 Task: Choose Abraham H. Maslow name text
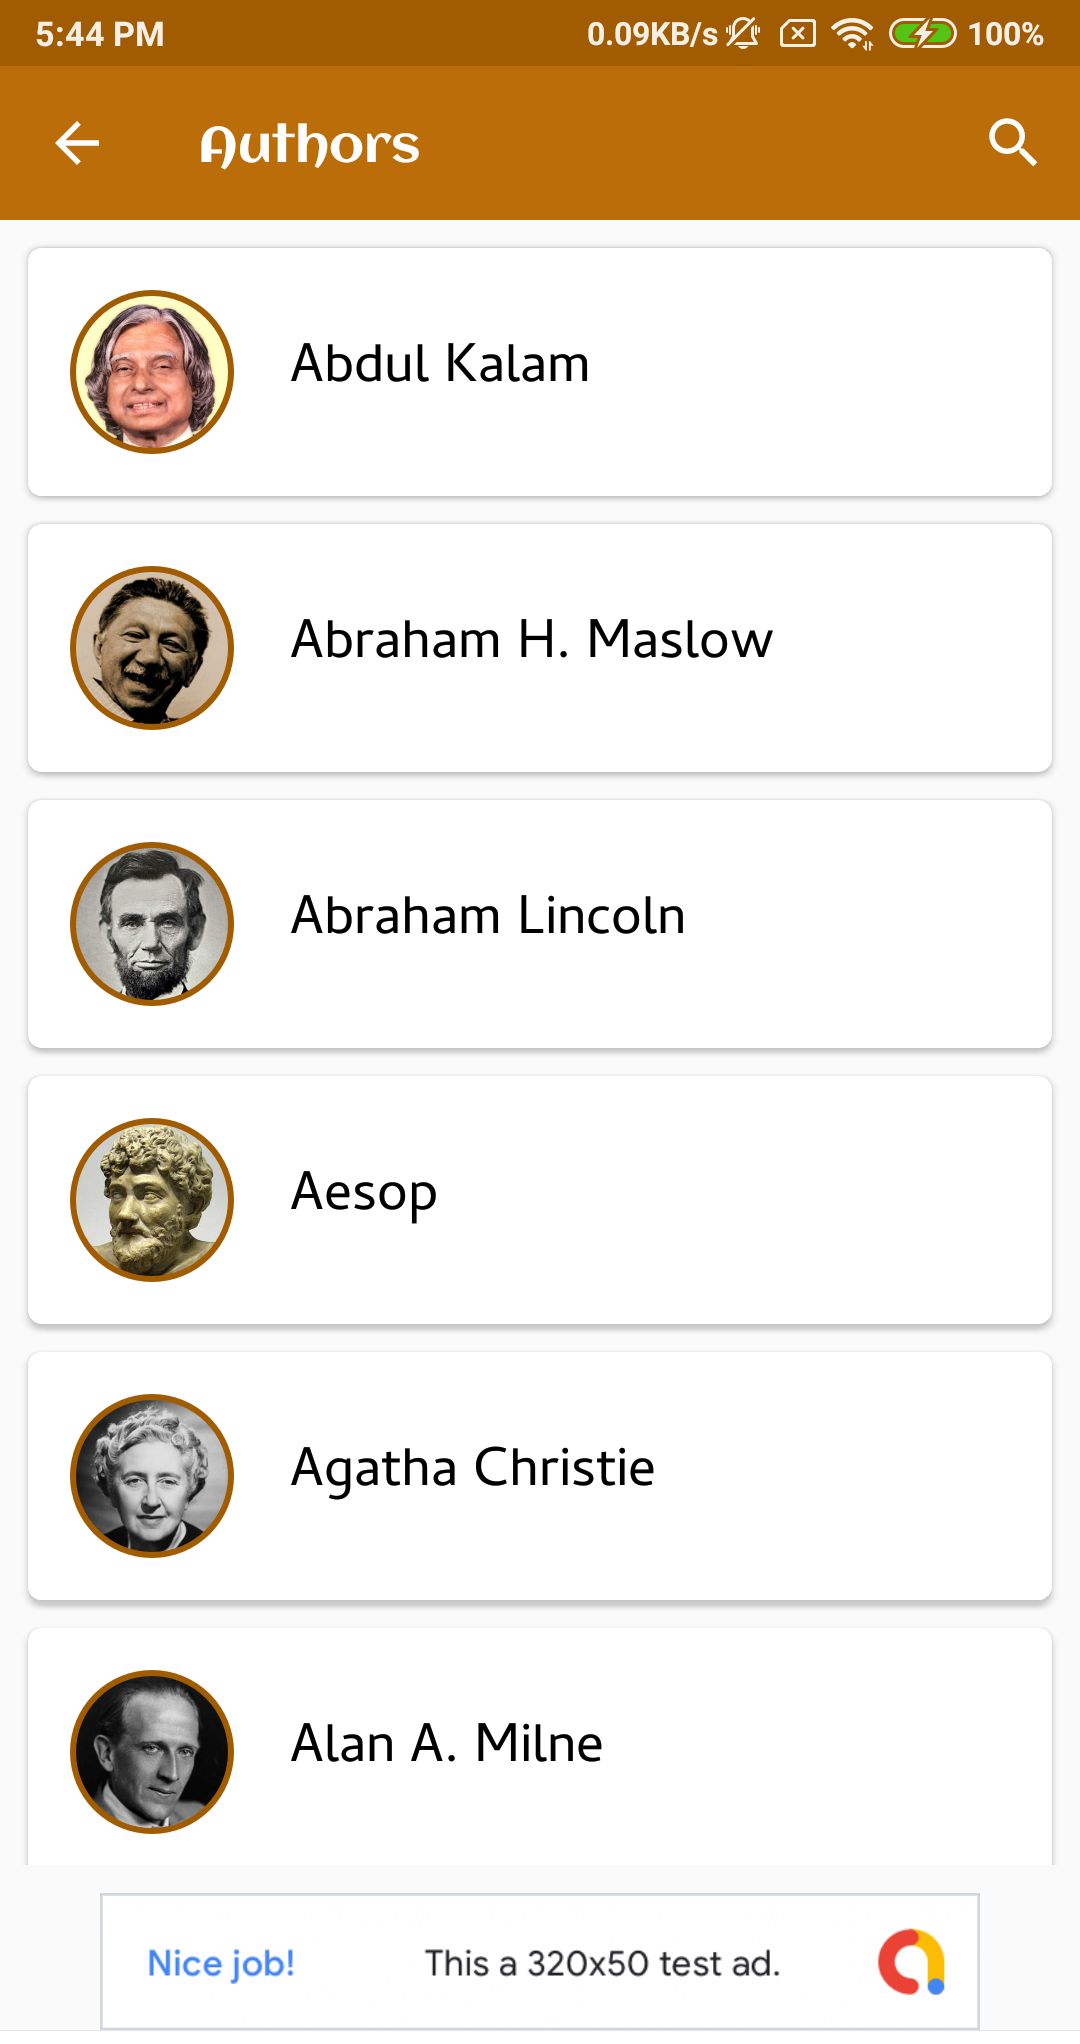coord(532,640)
